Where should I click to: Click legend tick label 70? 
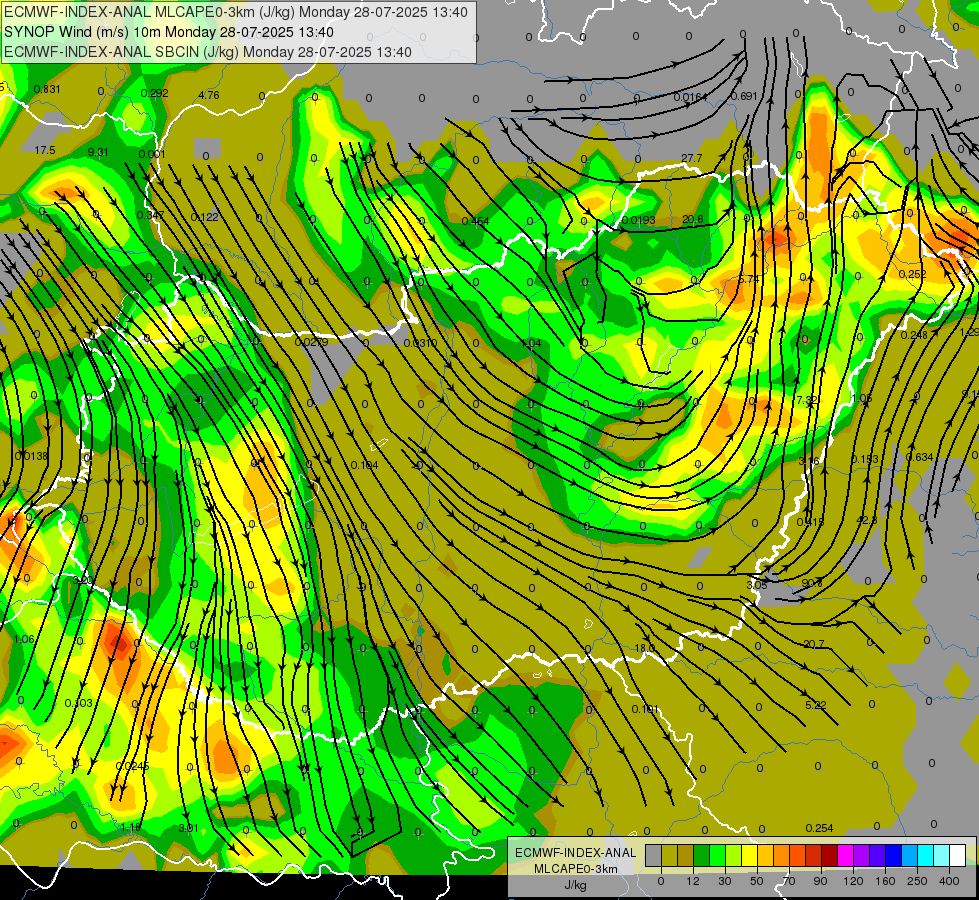(x=789, y=881)
